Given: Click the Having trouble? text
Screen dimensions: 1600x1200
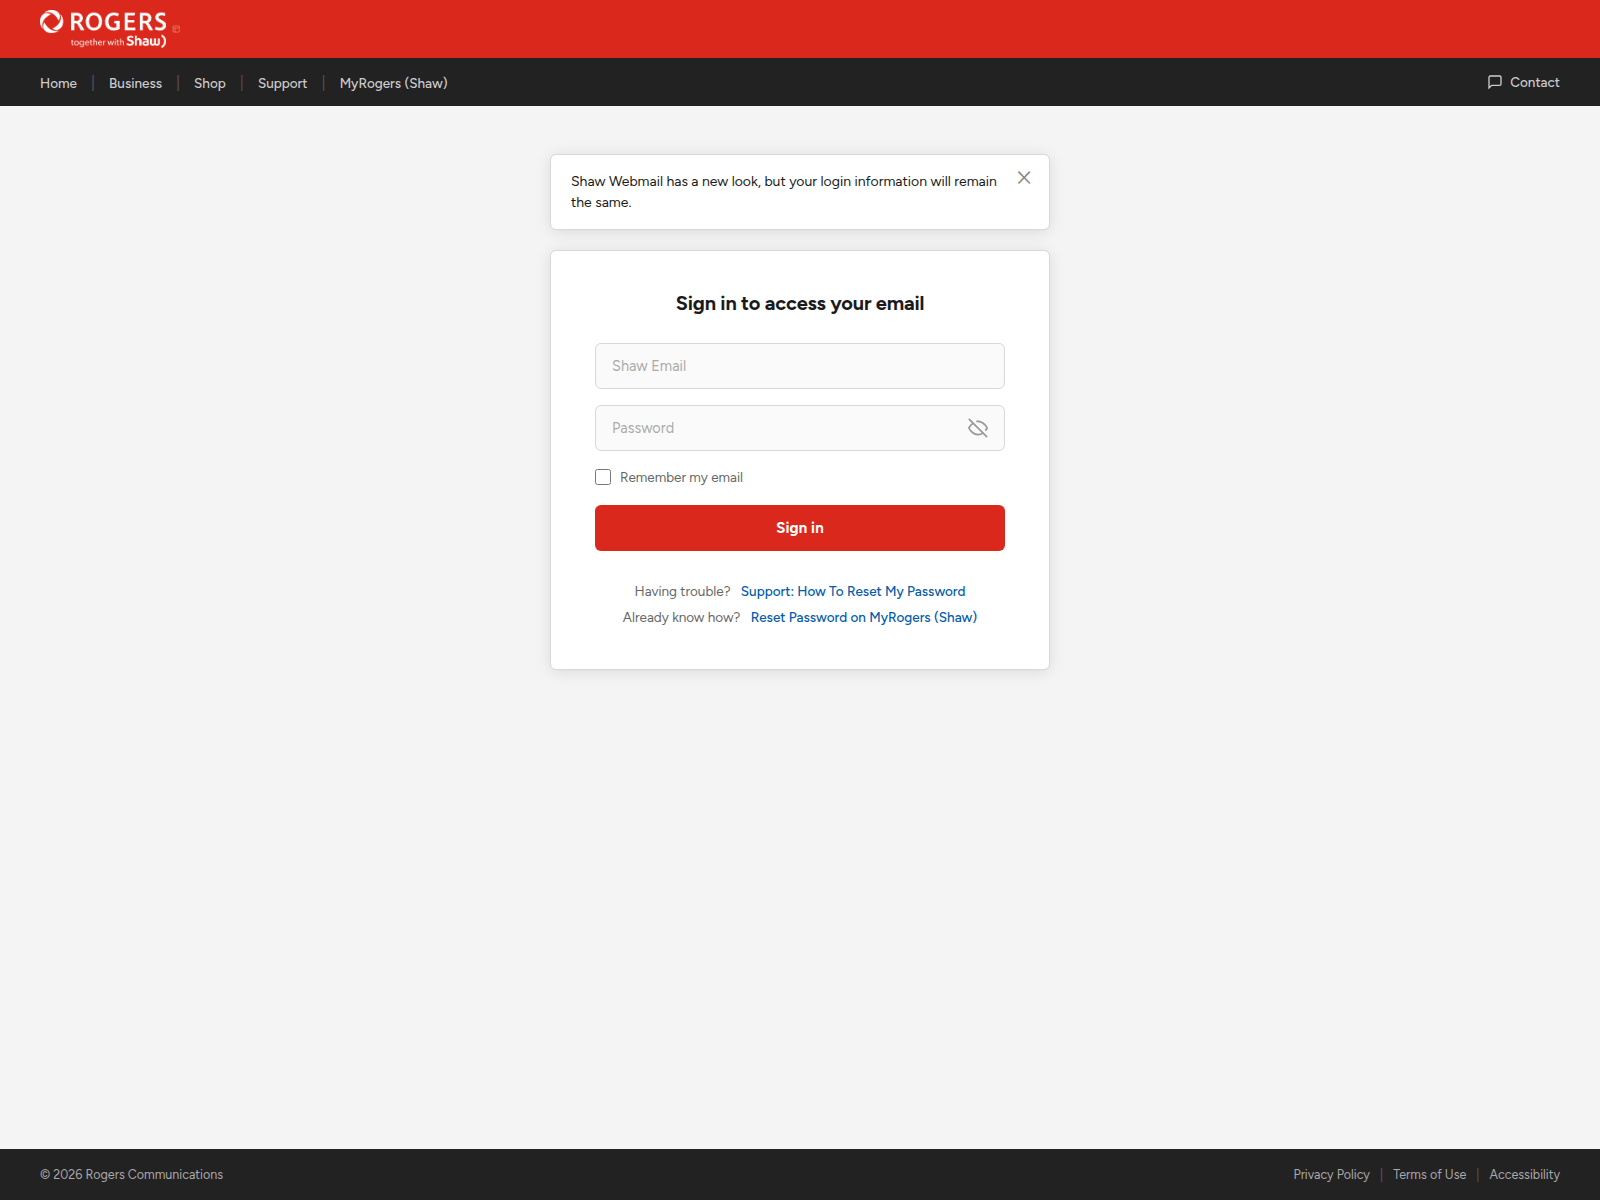Looking at the screenshot, I should tap(682, 591).
